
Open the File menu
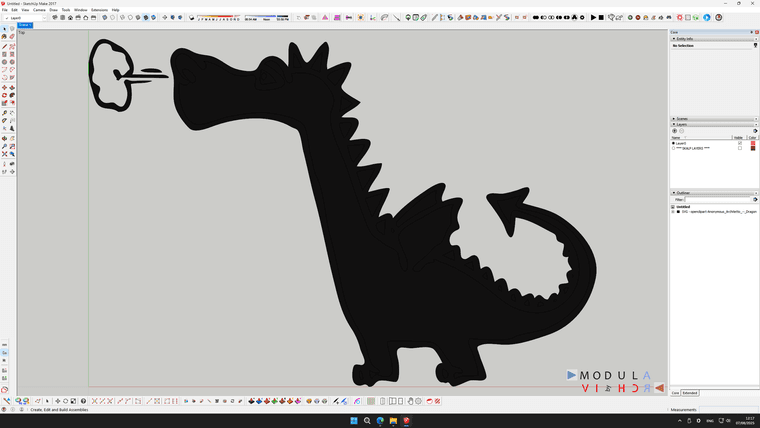pyautogui.click(x=4, y=10)
